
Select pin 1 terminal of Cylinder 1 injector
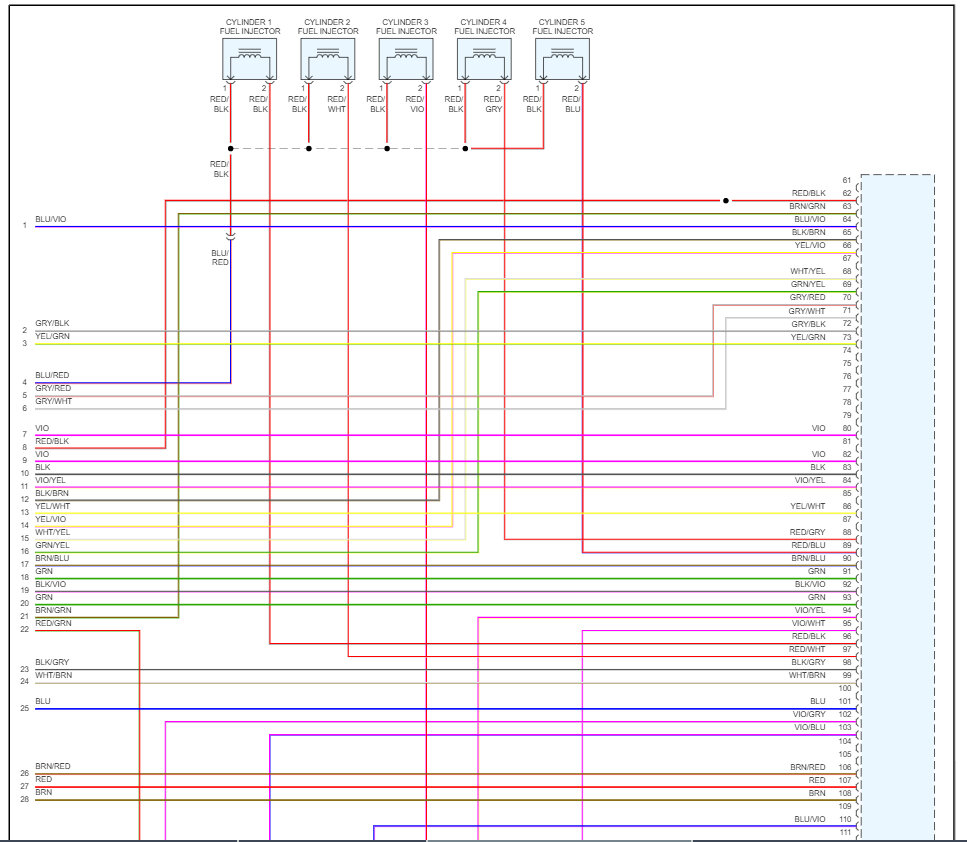click(232, 85)
